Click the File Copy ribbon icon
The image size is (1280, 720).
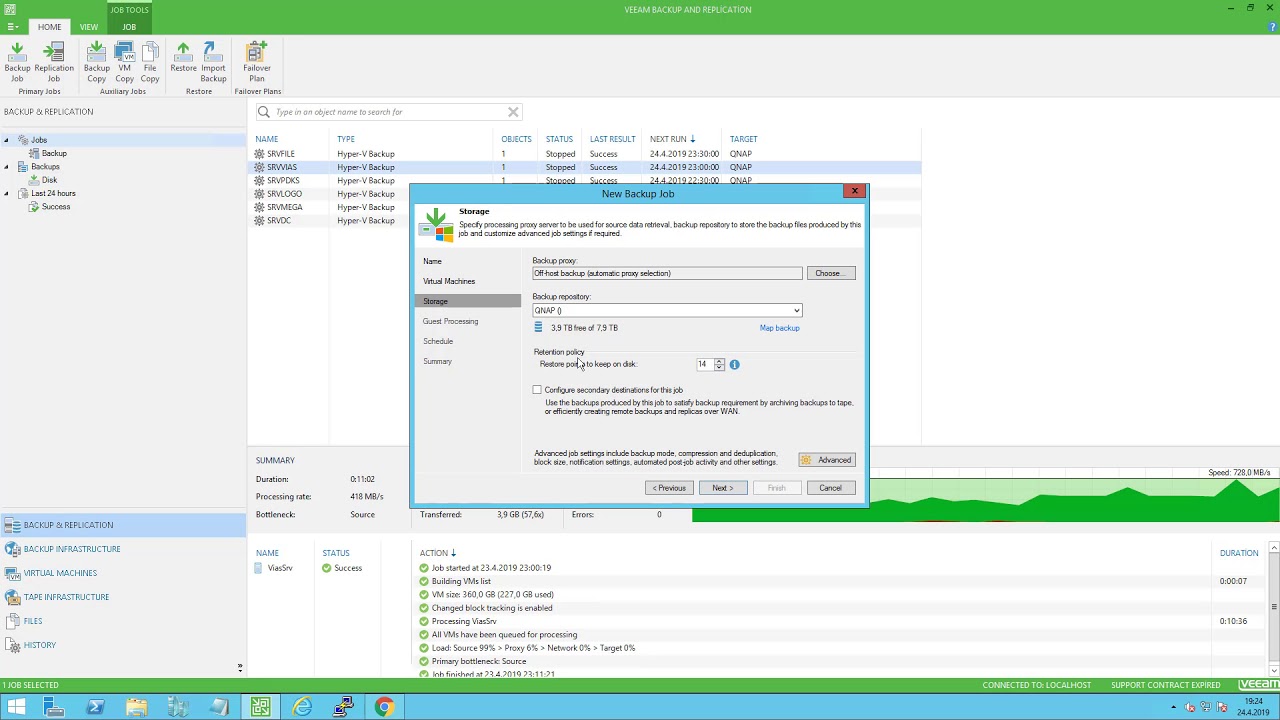pos(150,62)
